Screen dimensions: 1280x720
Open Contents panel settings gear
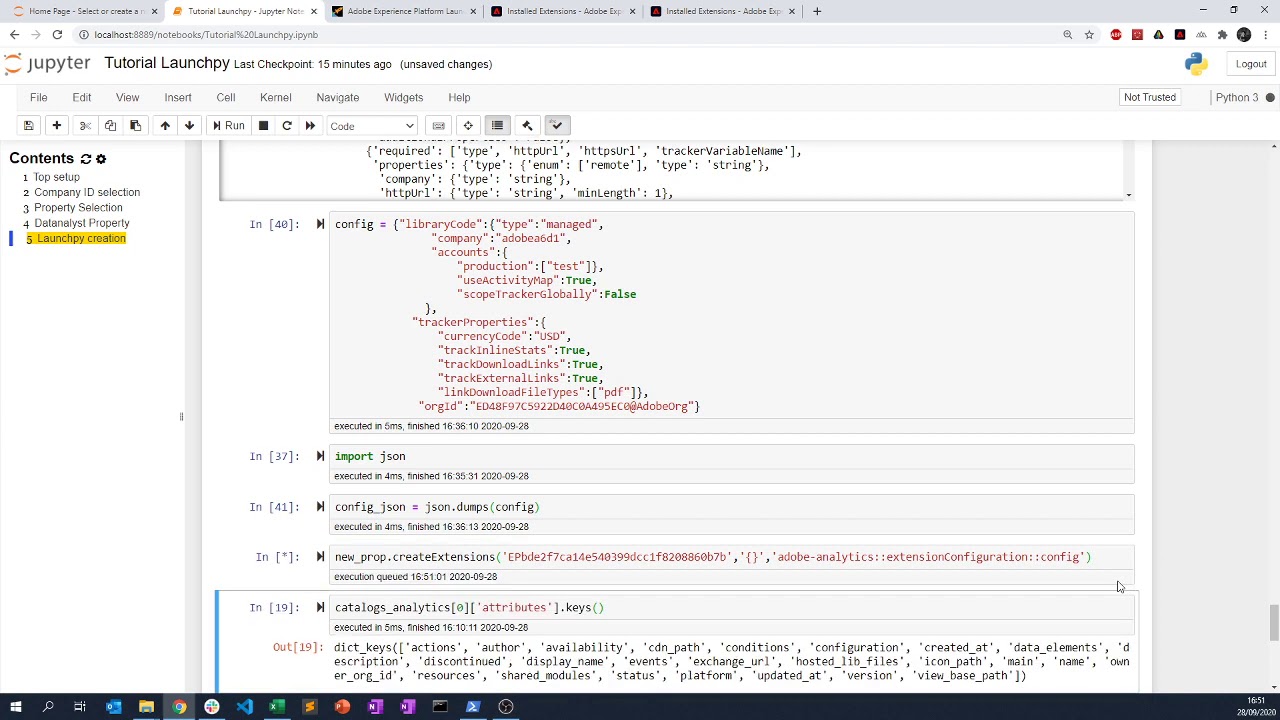pos(101,159)
